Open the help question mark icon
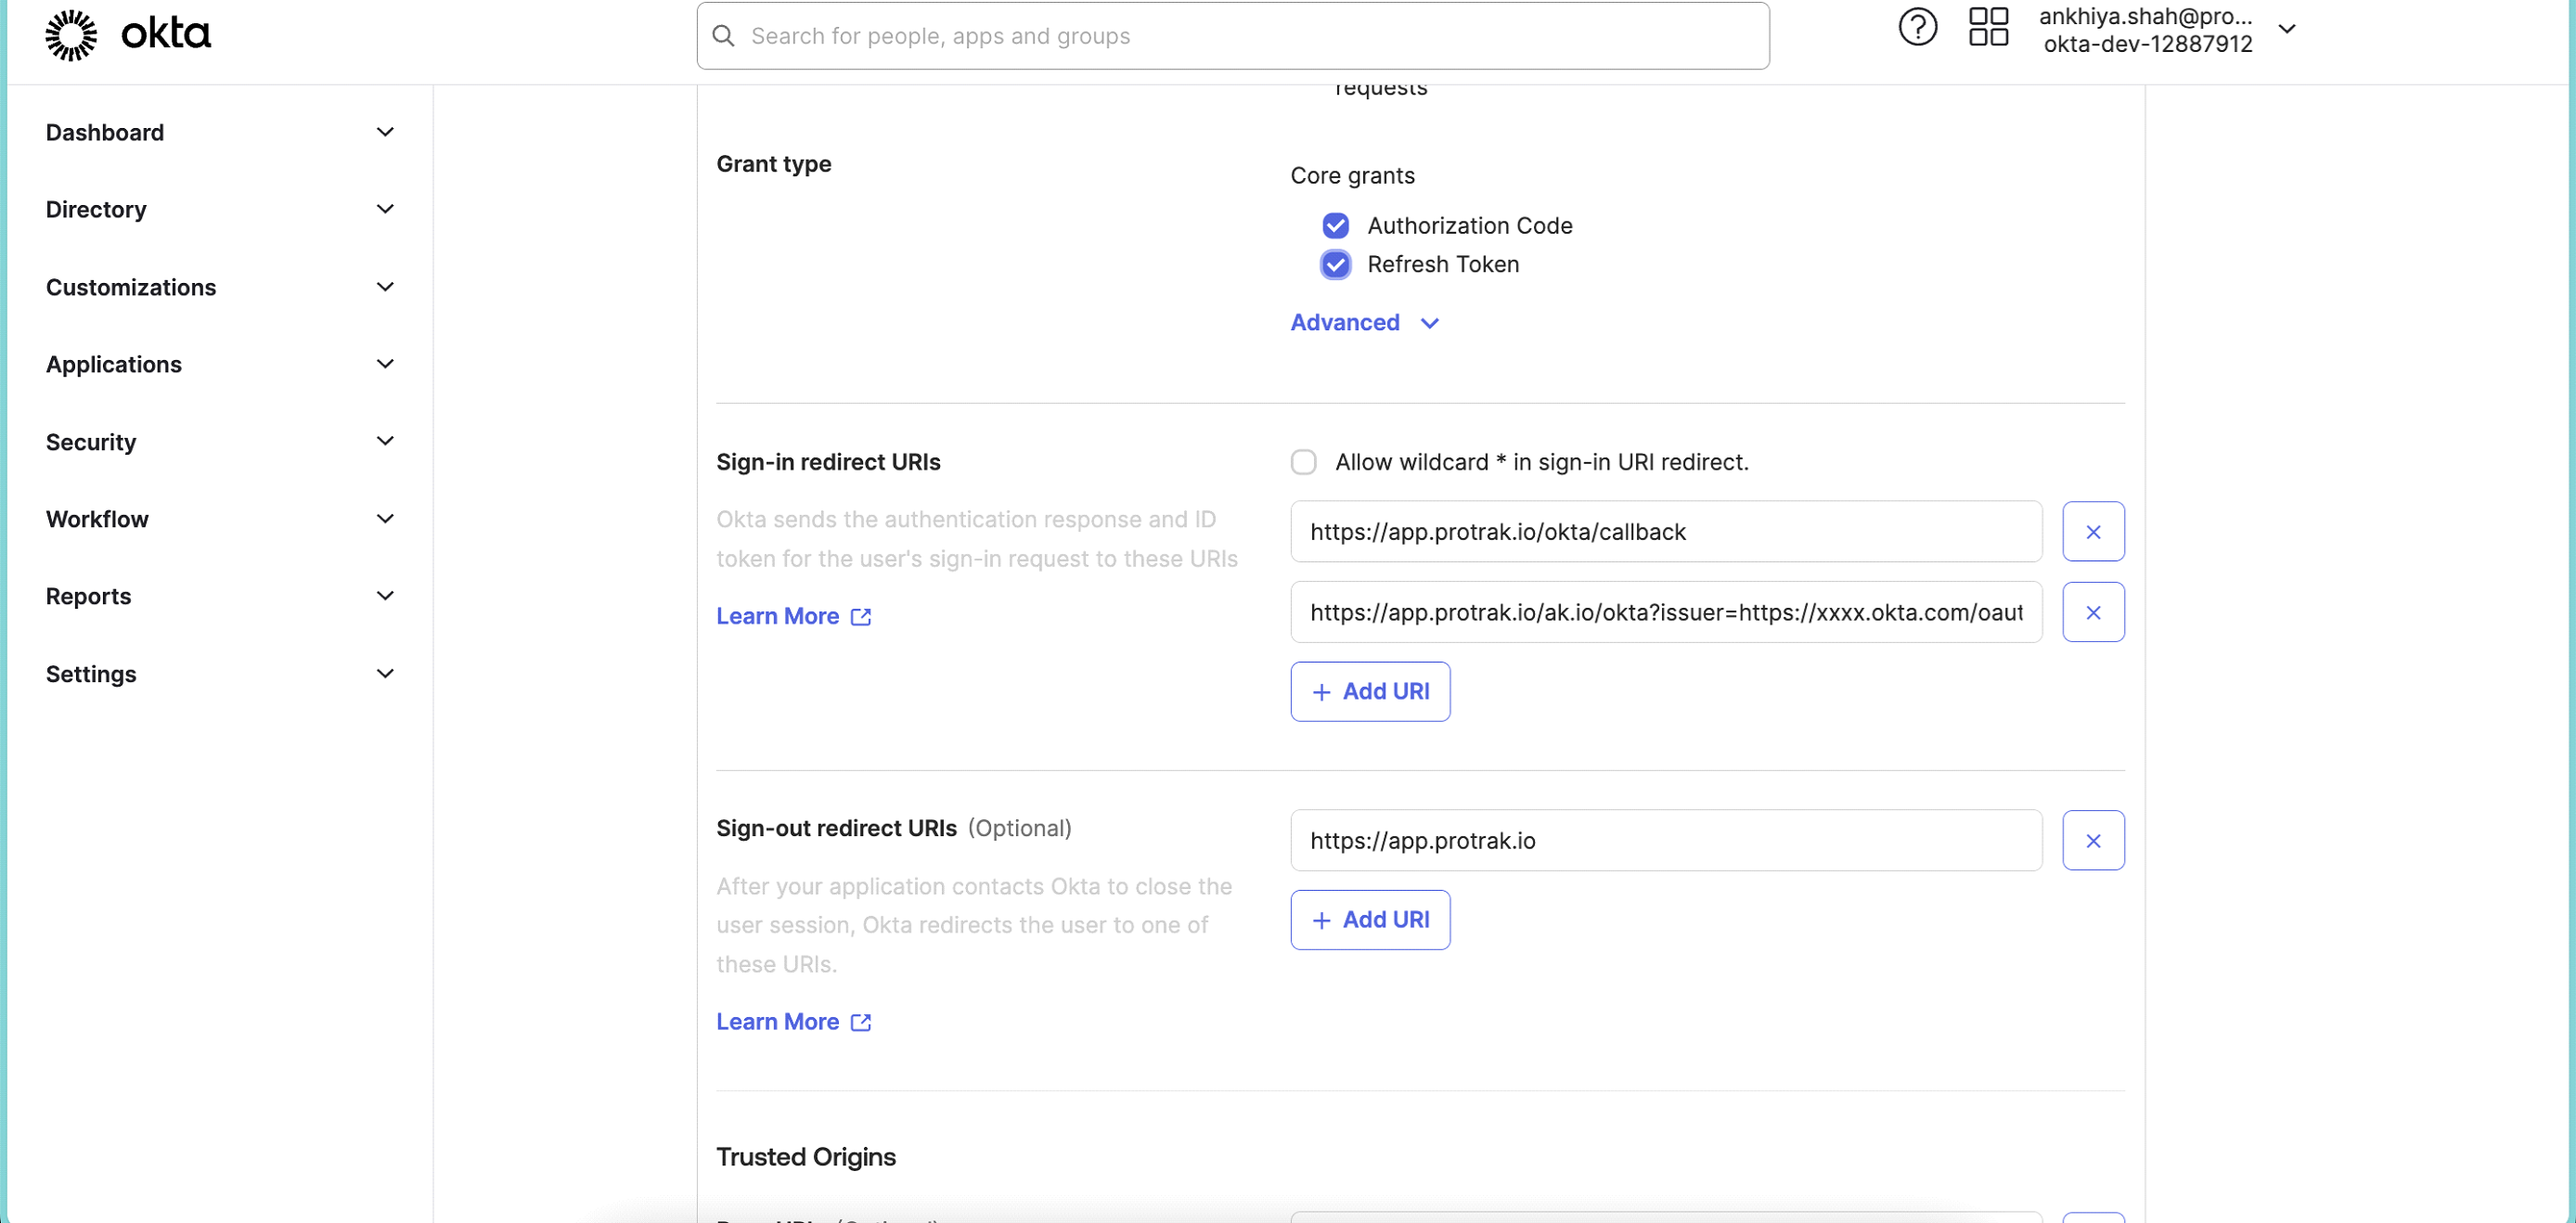The width and height of the screenshot is (2576, 1223). pyautogui.click(x=1917, y=28)
